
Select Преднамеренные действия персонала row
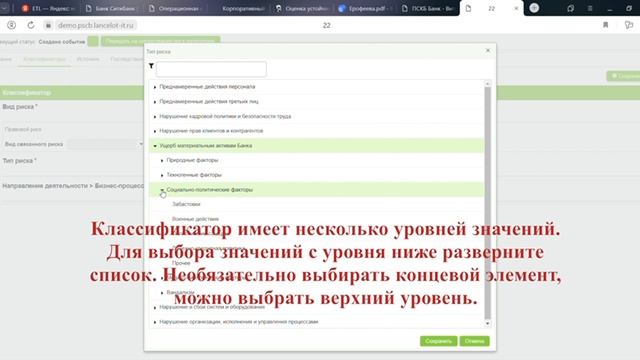[x=317, y=87]
